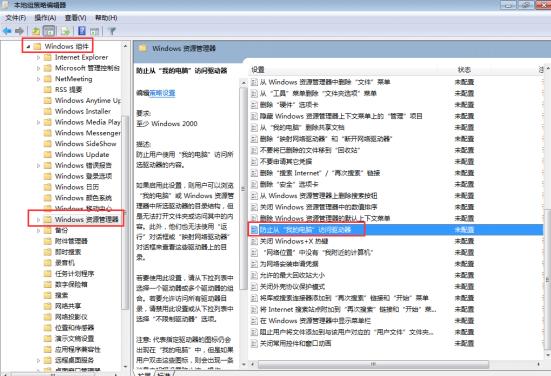
Task: Click the 数字保险箱 folder icon
Action: (48, 284)
